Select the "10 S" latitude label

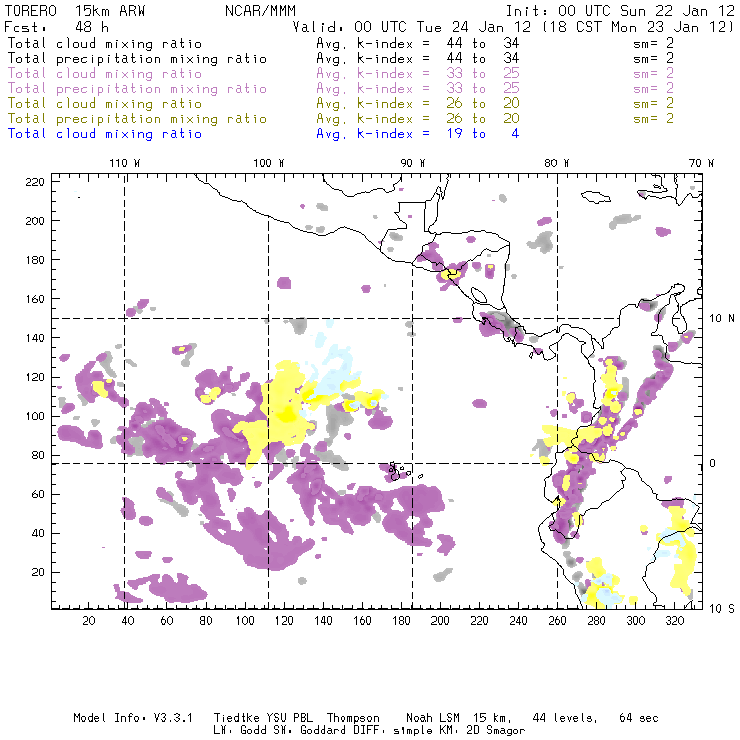722,608
